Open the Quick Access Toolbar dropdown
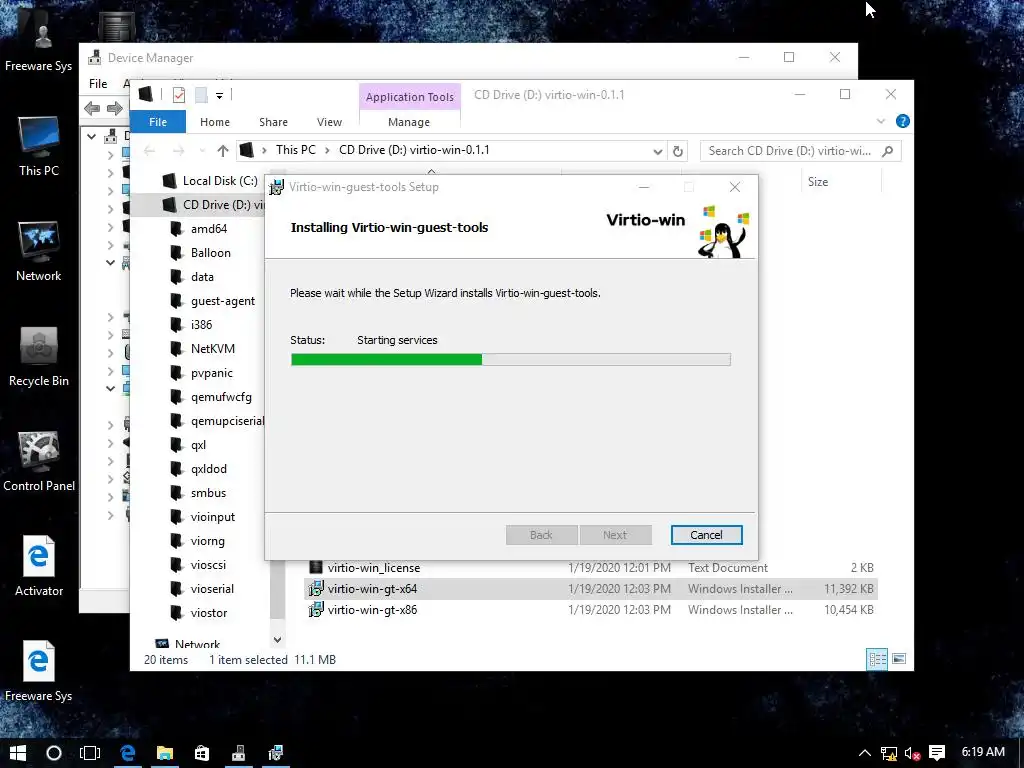Image resolution: width=1024 pixels, height=768 pixels. tap(219, 95)
